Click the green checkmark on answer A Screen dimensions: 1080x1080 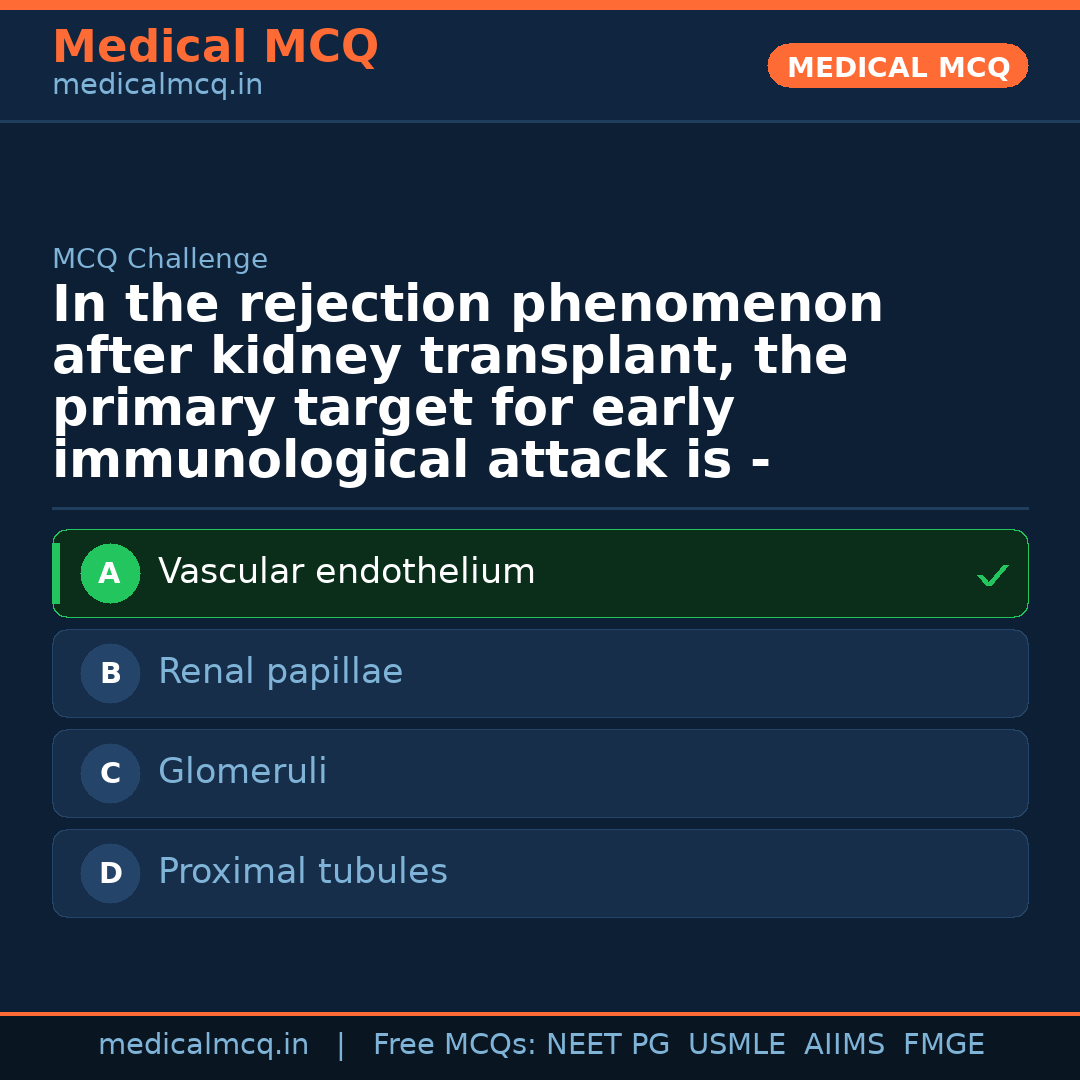click(992, 575)
